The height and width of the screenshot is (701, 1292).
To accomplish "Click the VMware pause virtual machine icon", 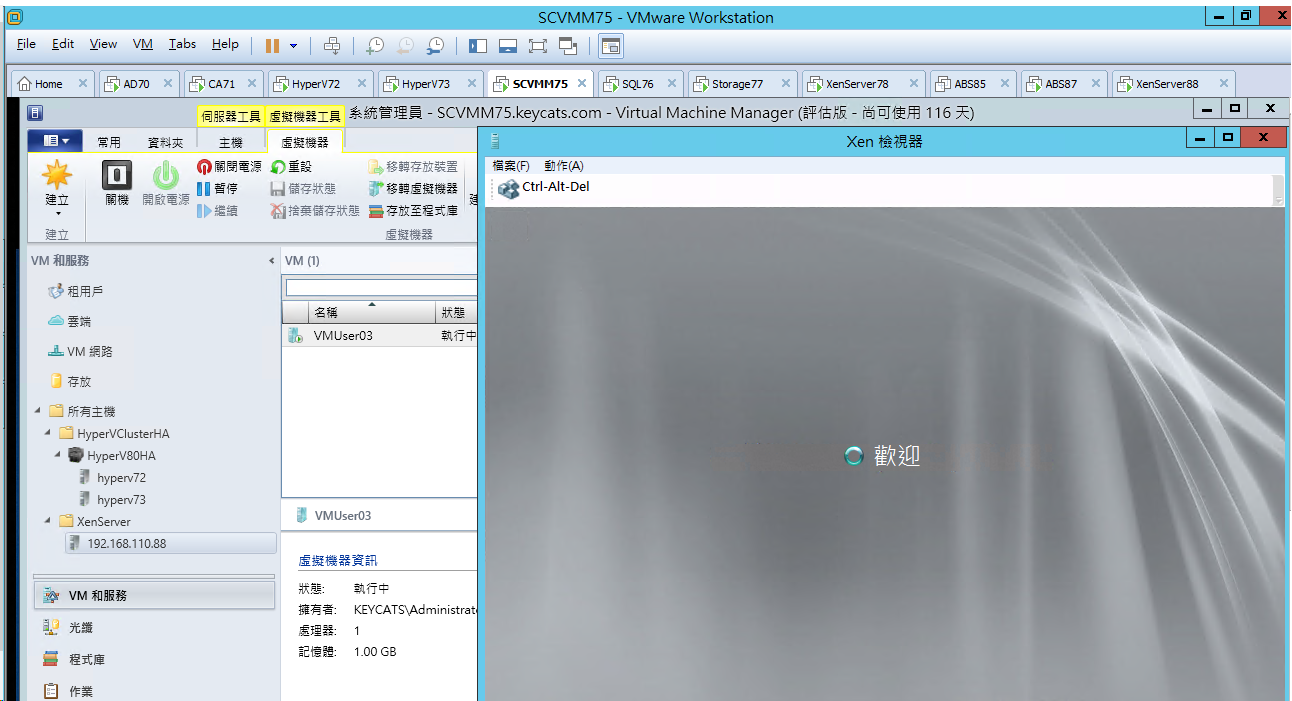I will pyautogui.click(x=272, y=45).
